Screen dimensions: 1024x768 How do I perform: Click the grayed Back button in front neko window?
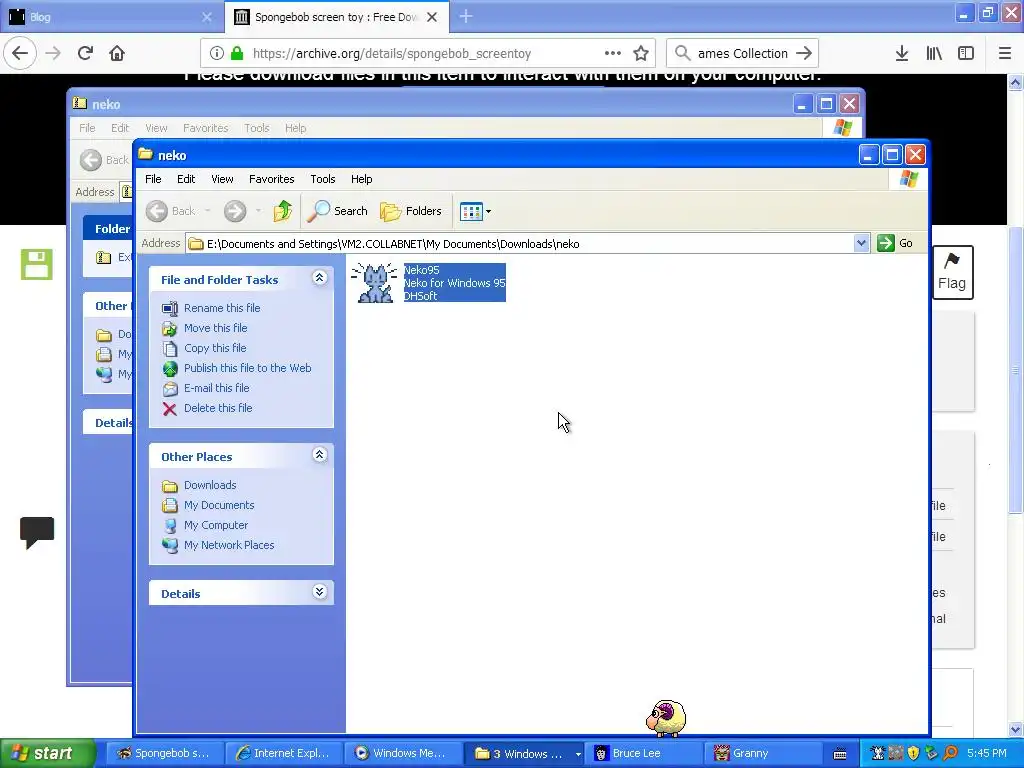click(170, 211)
